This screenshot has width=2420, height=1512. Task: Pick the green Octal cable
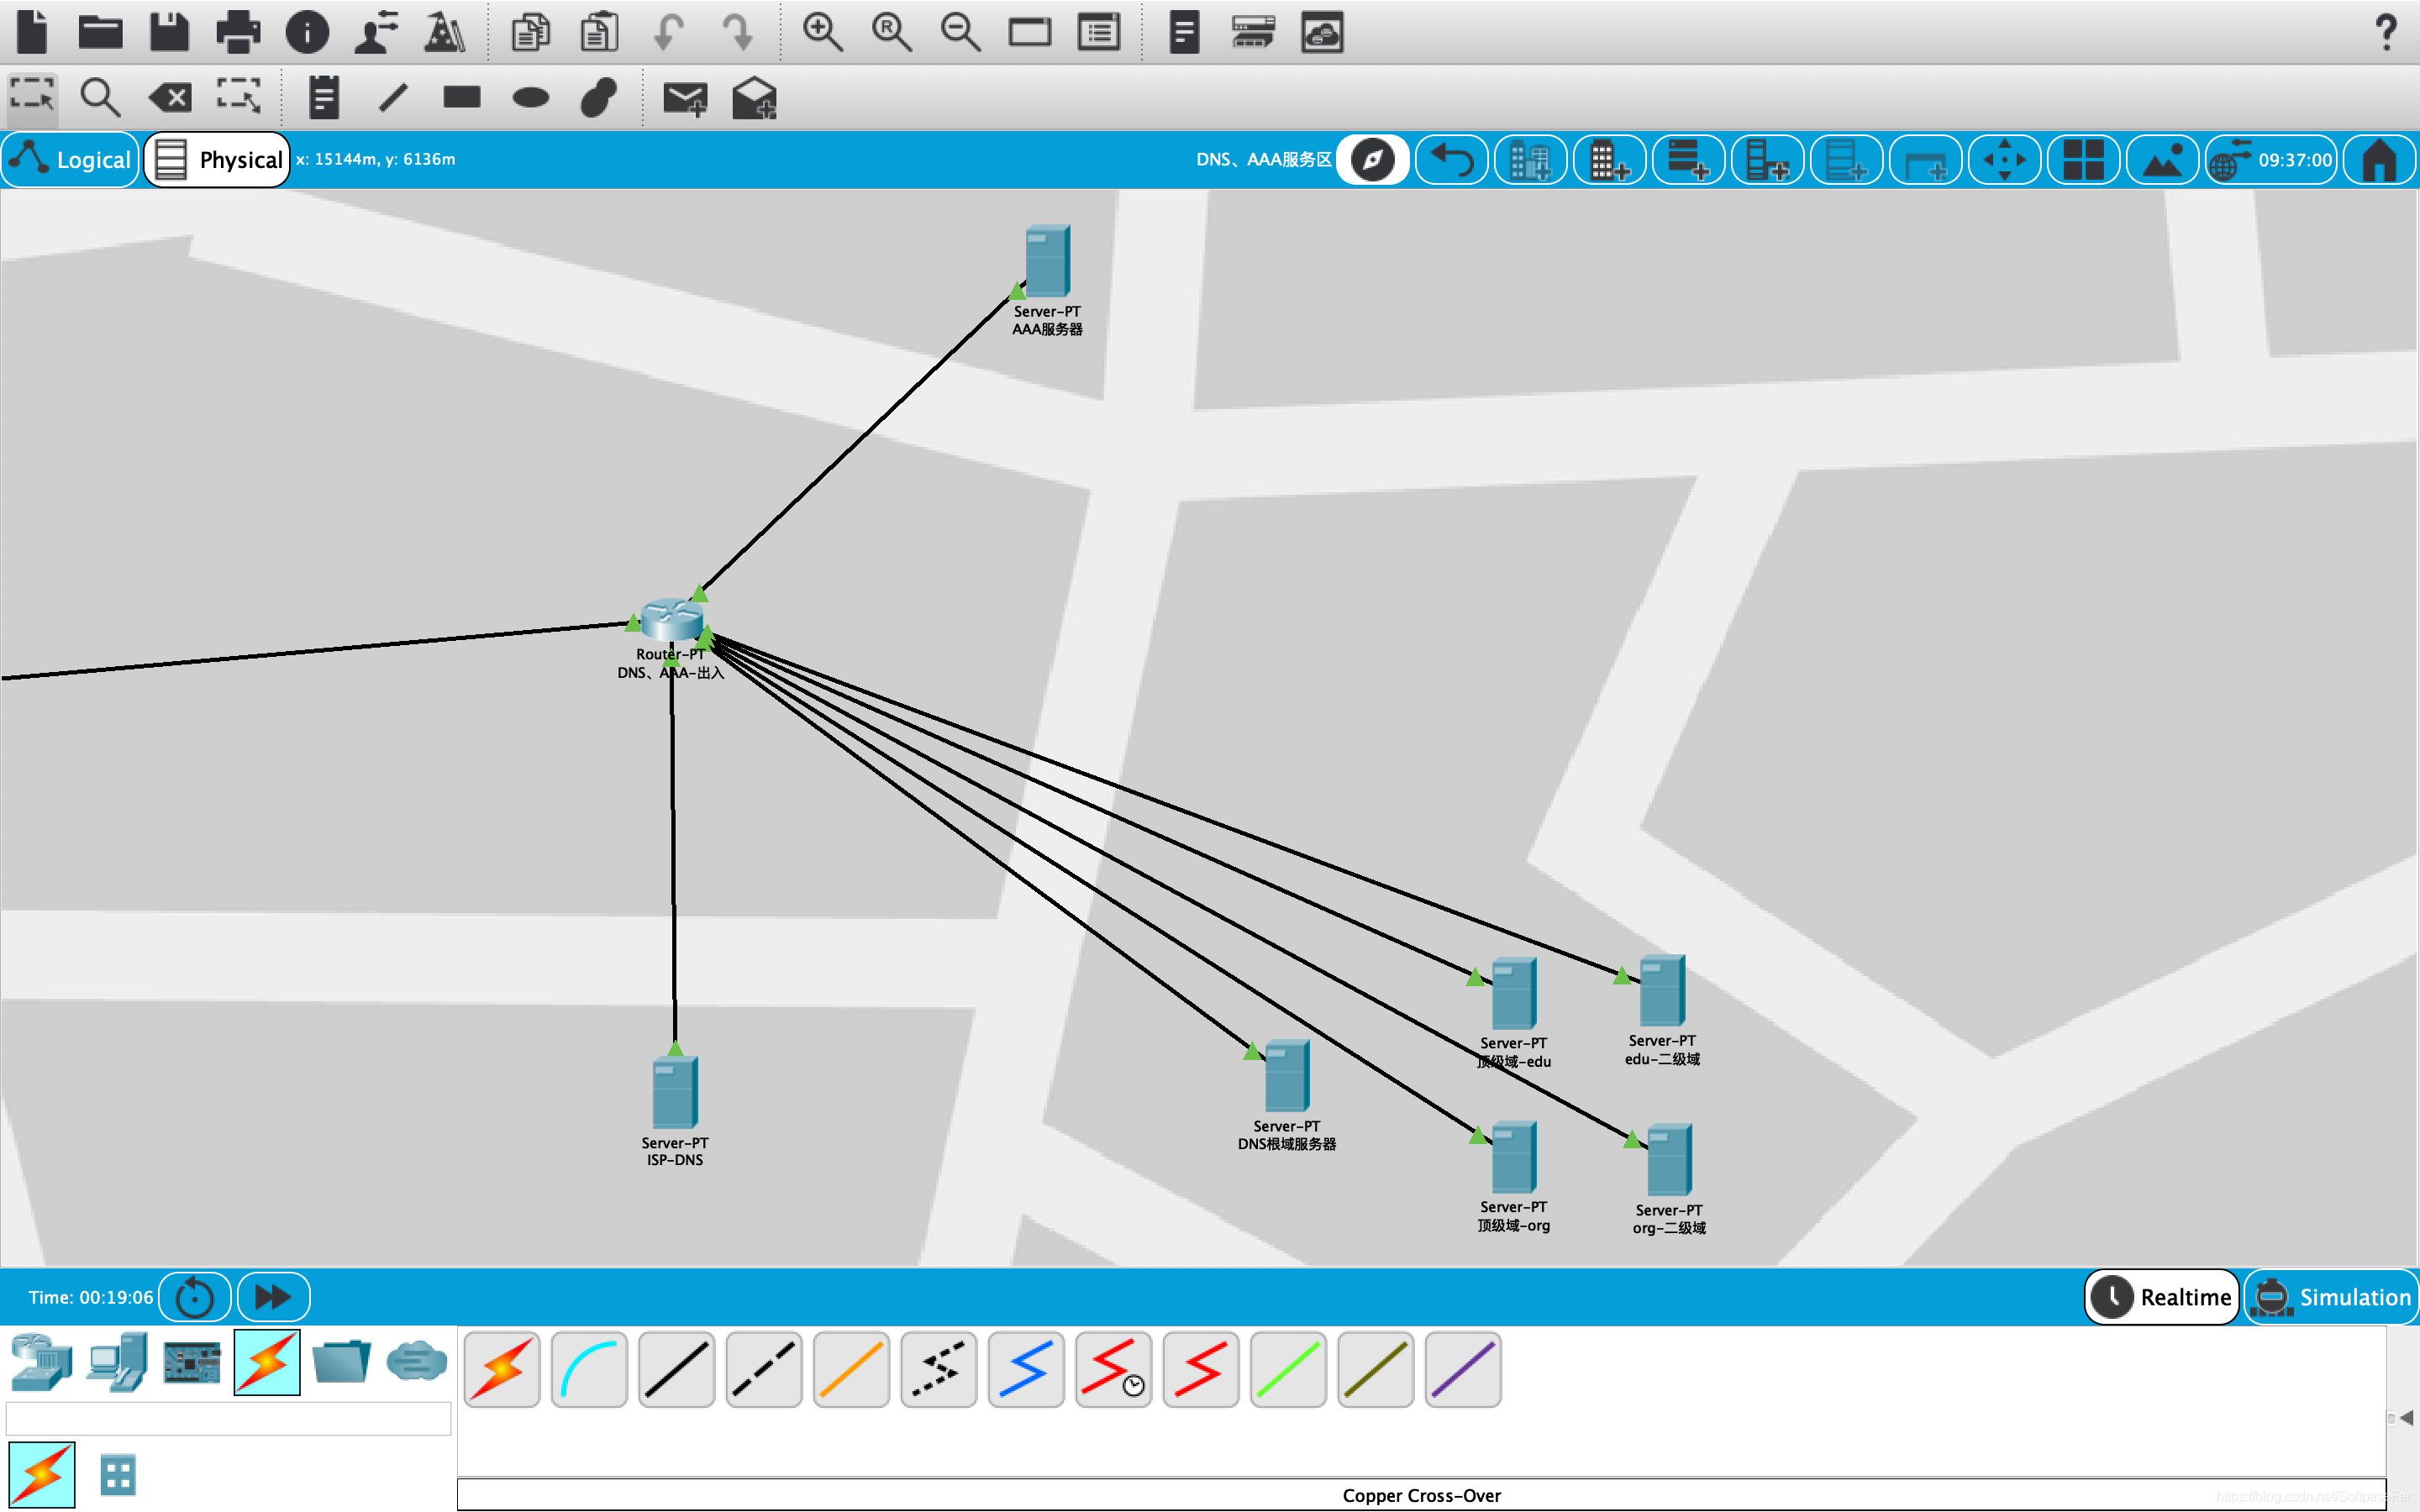pyautogui.click(x=1288, y=1369)
